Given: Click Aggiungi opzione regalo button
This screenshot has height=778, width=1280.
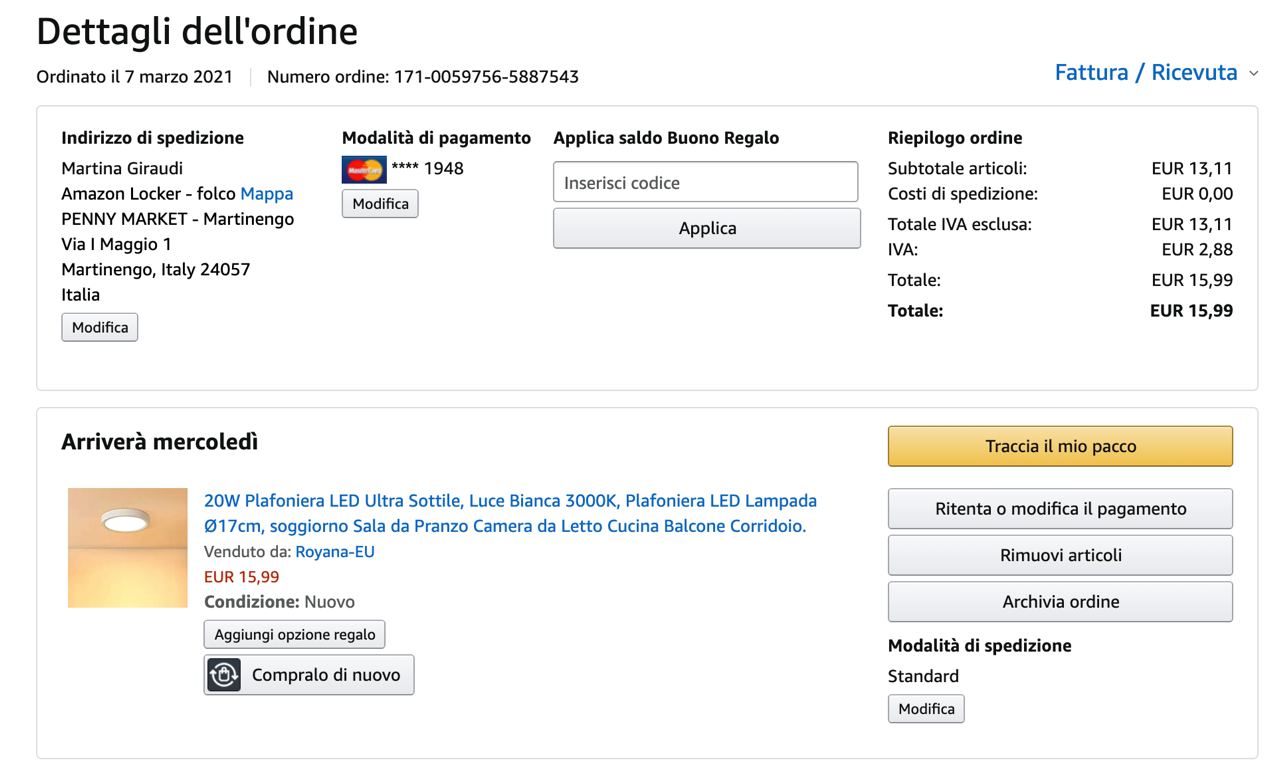Looking at the screenshot, I should [295, 635].
